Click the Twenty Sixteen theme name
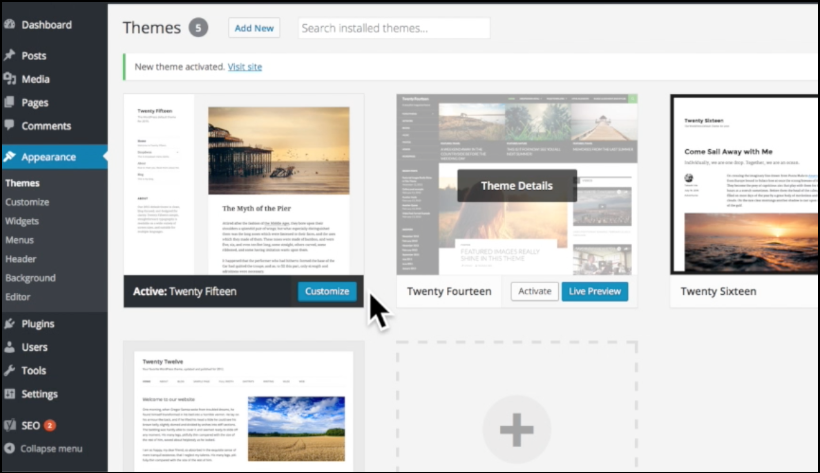The image size is (820, 473). tap(719, 291)
